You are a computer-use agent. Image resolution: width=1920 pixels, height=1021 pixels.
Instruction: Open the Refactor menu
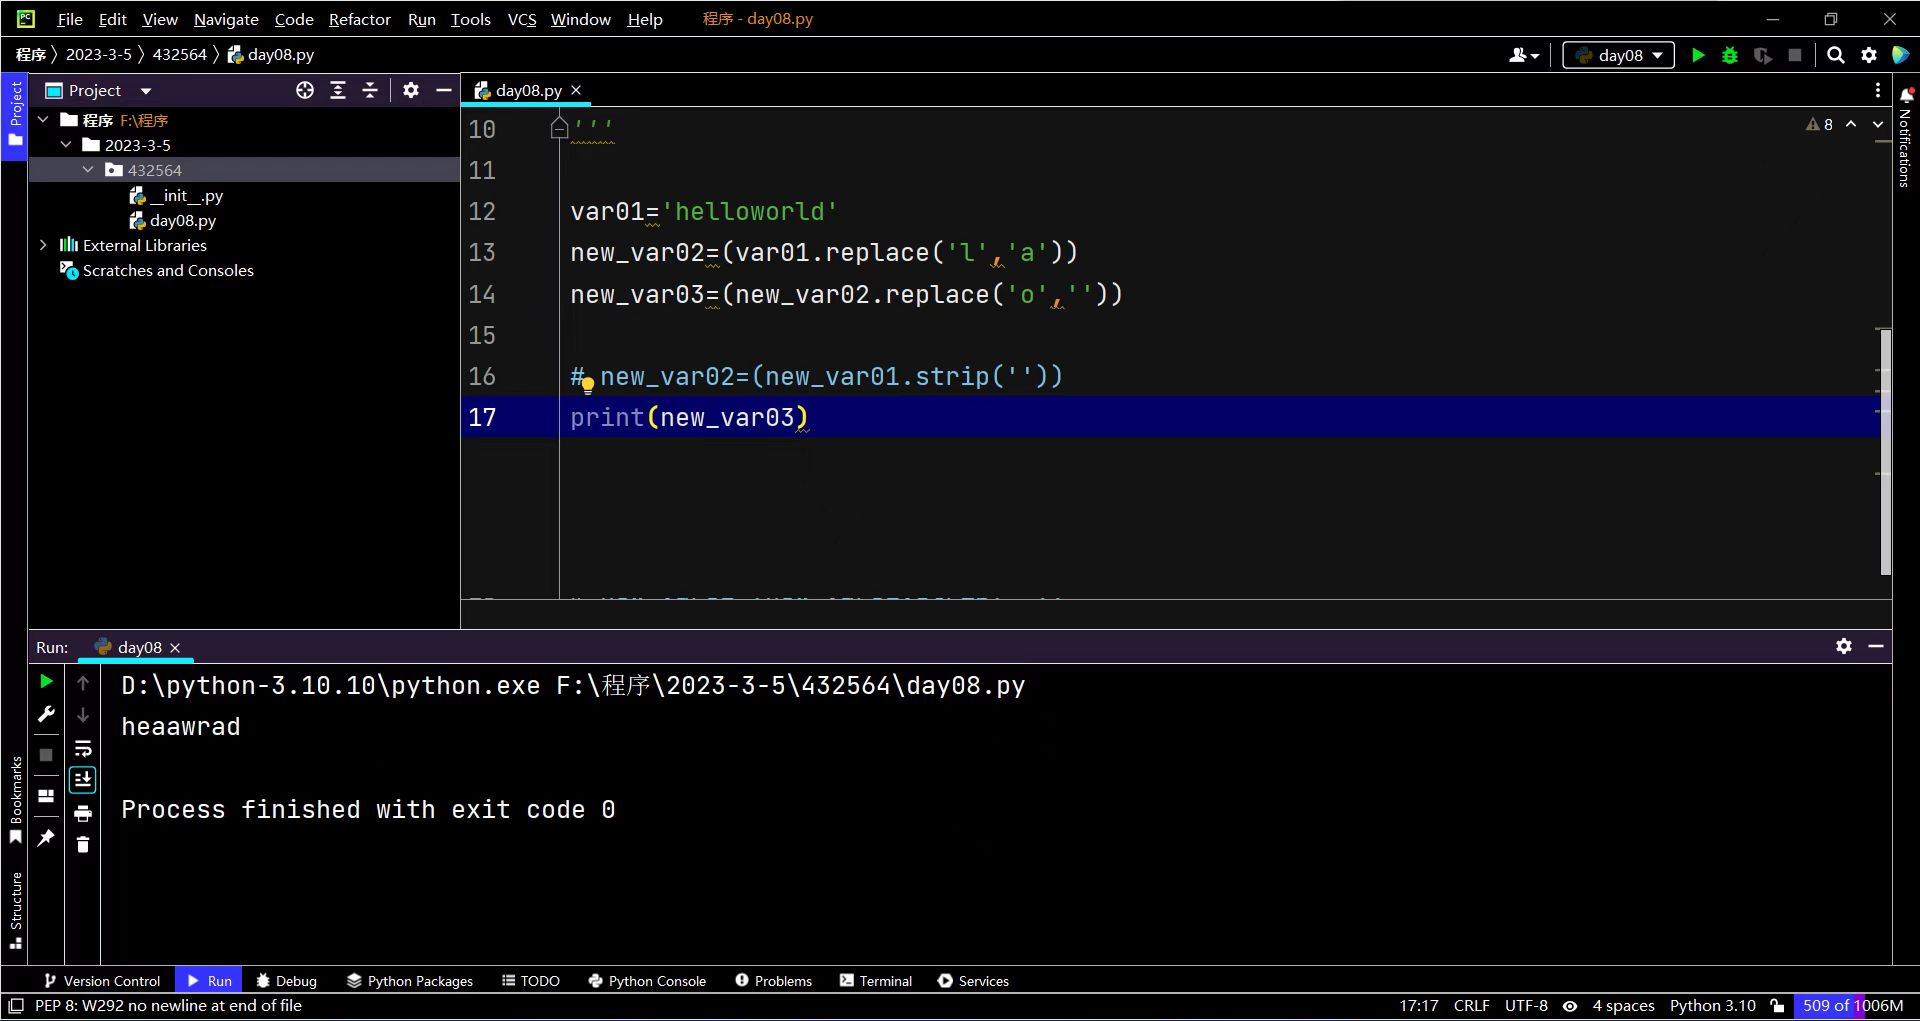tap(359, 19)
